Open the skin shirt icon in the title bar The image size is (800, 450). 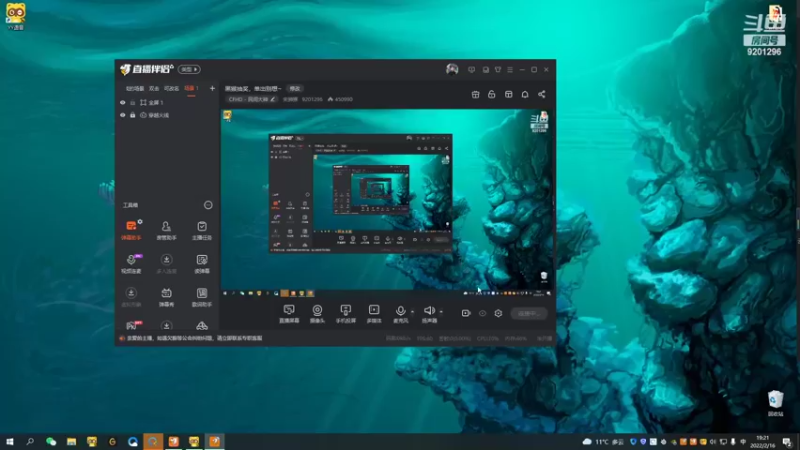tap(498, 69)
